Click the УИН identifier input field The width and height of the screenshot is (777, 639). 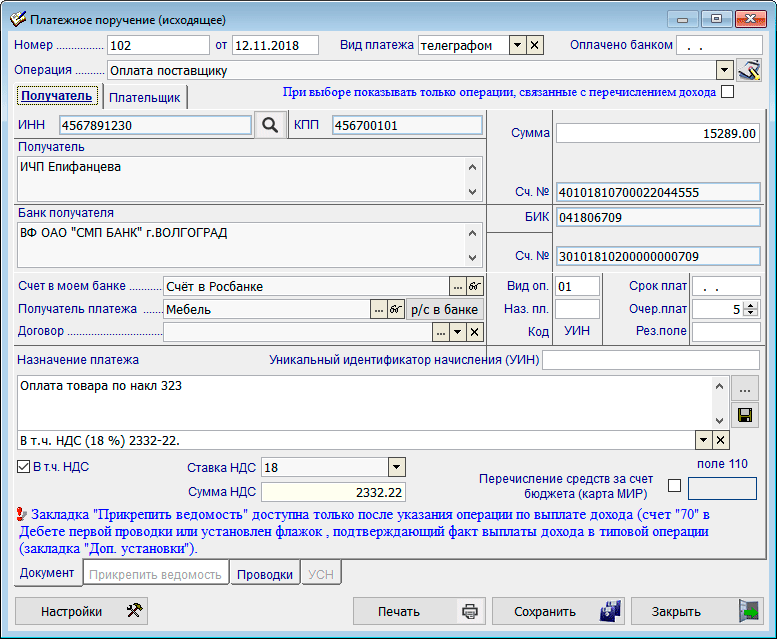pyautogui.click(x=651, y=360)
